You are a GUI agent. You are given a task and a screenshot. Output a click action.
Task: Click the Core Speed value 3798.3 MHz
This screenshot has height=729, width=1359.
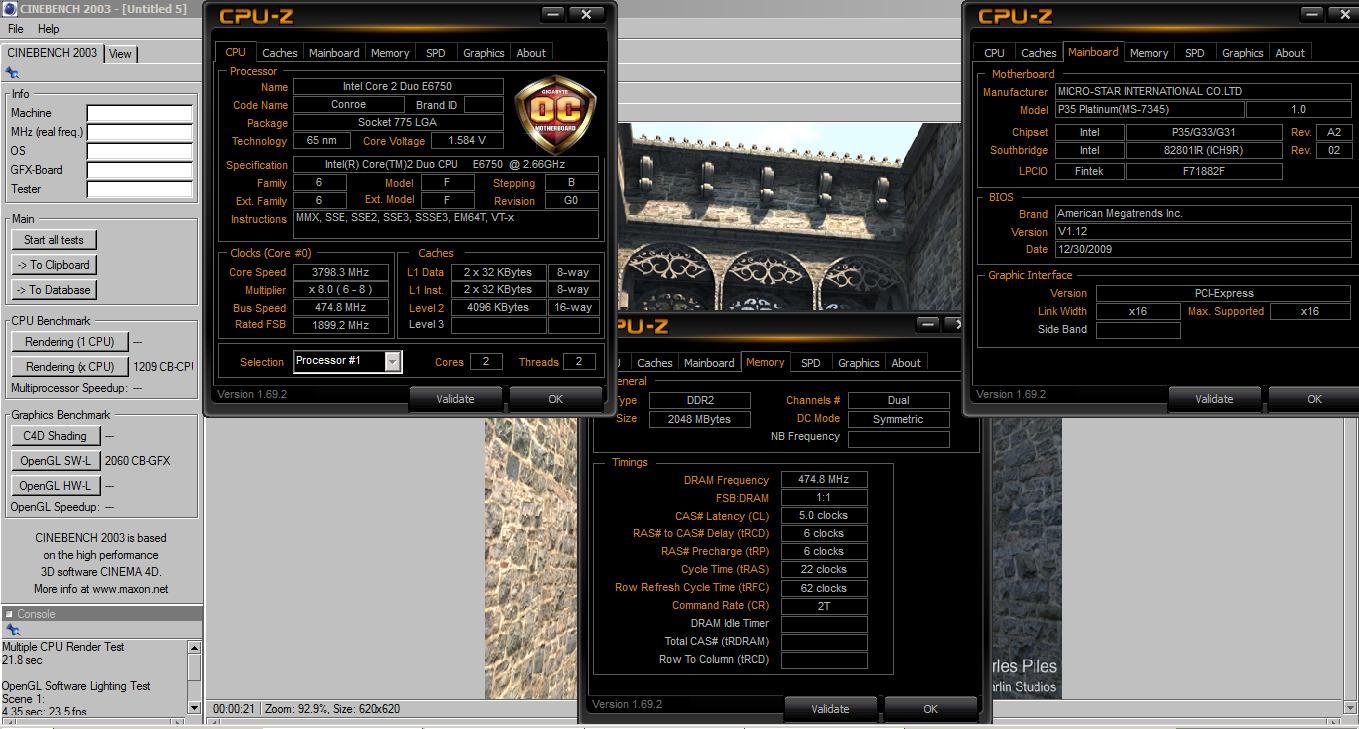341,272
